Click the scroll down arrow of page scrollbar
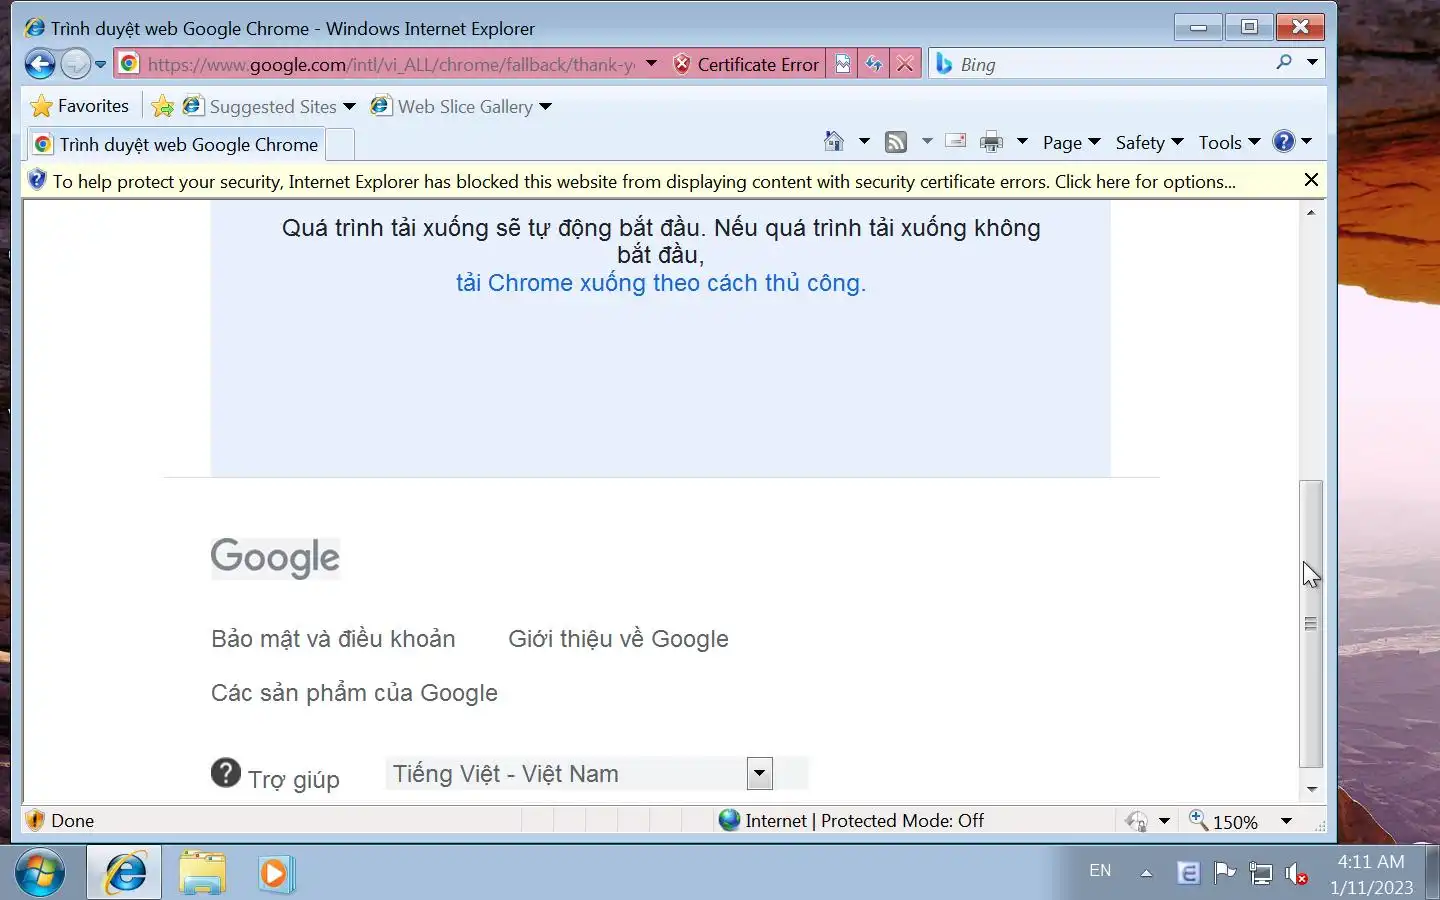Screen dimensions: 1440x900 tap(1310, 789)
